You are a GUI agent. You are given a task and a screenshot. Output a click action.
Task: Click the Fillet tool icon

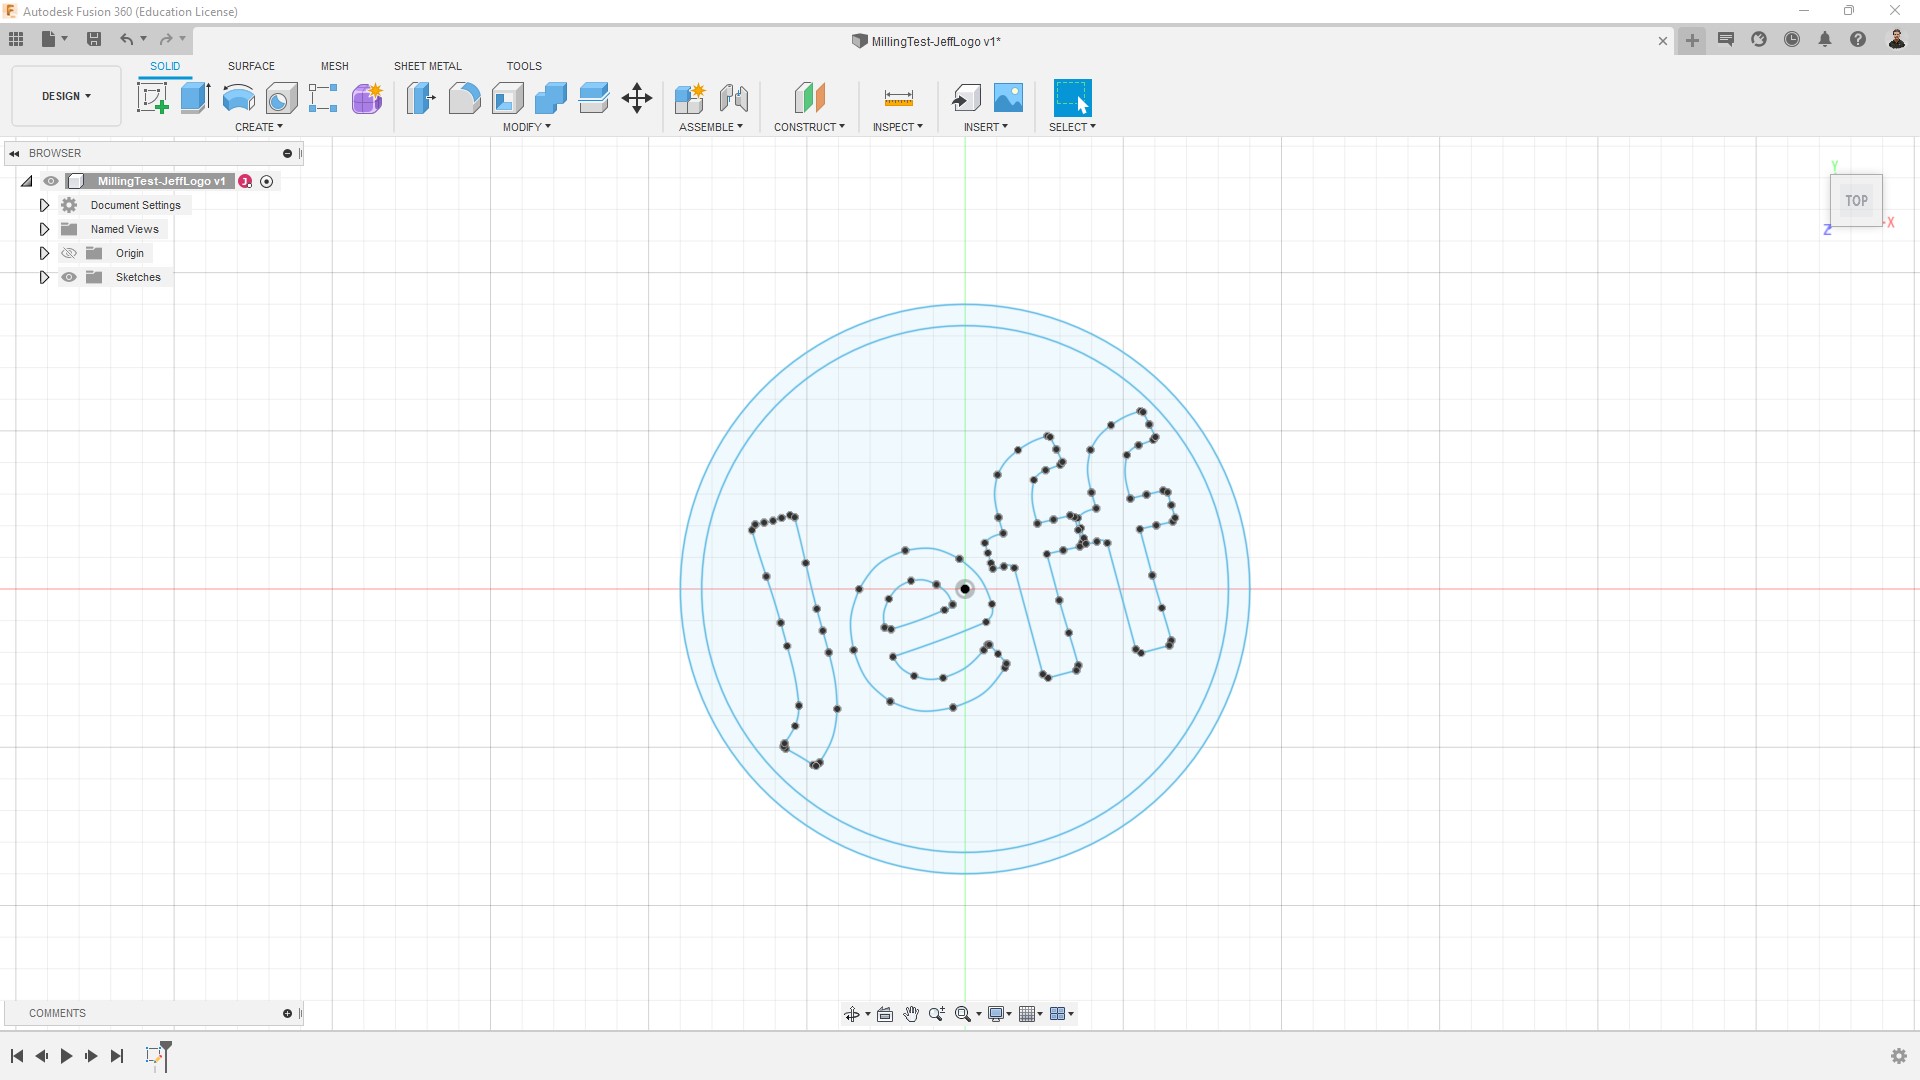(464, 98)
